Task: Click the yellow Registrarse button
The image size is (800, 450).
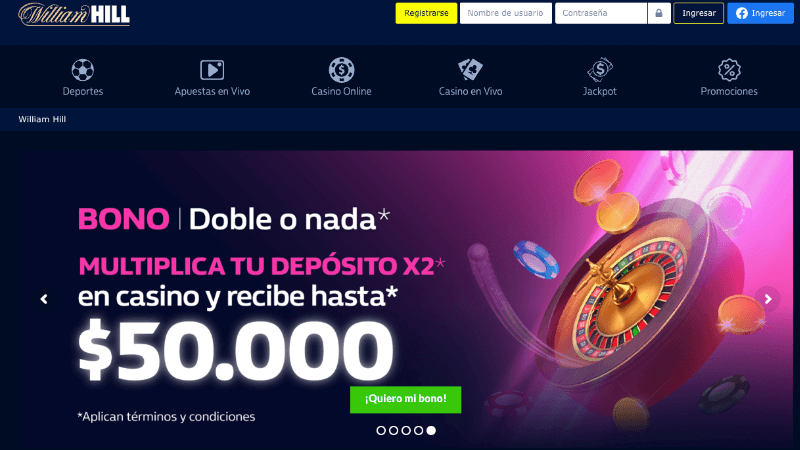Action: coord(426,13)
